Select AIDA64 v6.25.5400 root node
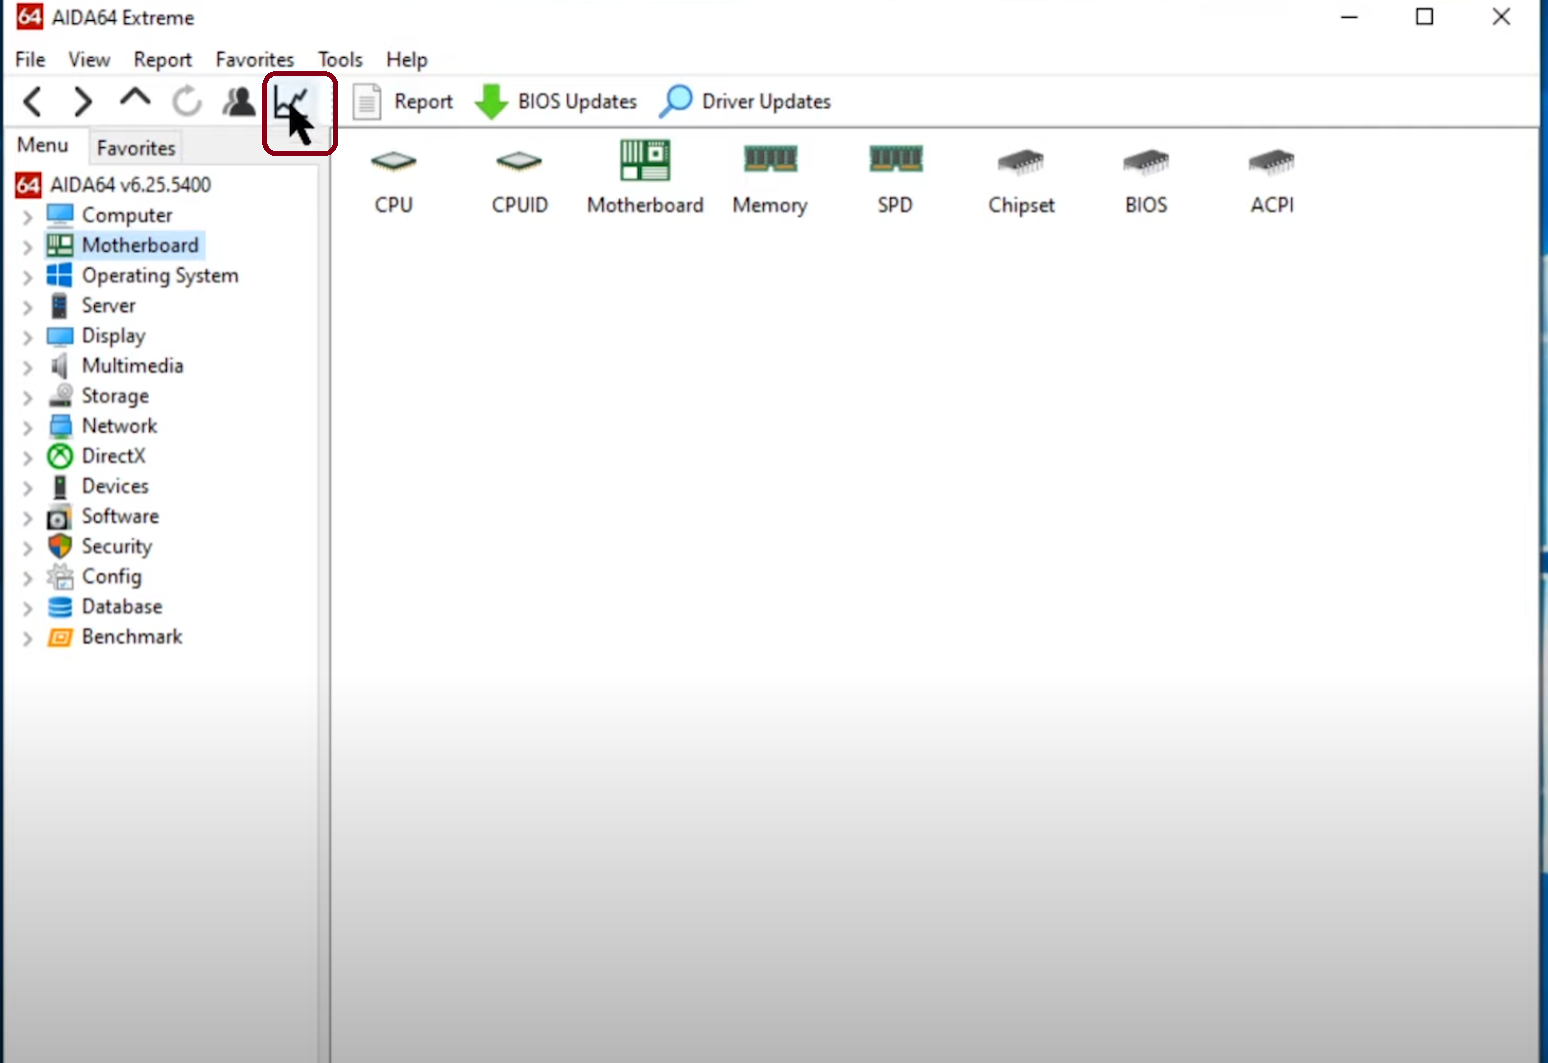The image size is (1548, 1063). (131, 185)
